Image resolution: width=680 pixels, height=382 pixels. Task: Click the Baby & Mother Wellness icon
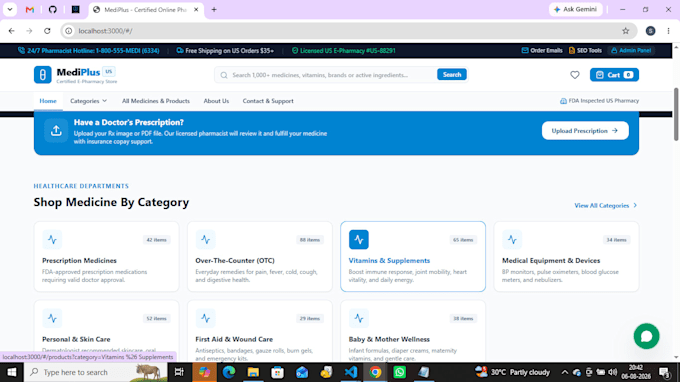pyautogui.click(x=359, y=318)
